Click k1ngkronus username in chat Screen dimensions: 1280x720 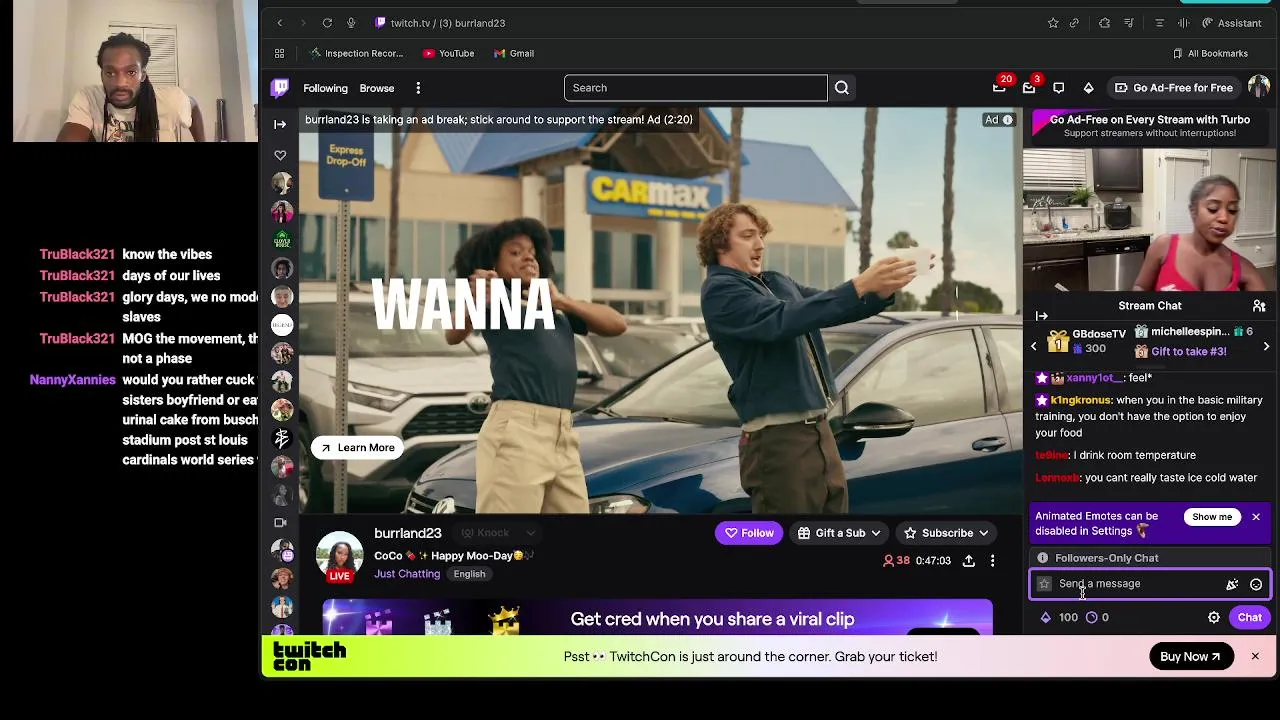(x=1081, y=400)
